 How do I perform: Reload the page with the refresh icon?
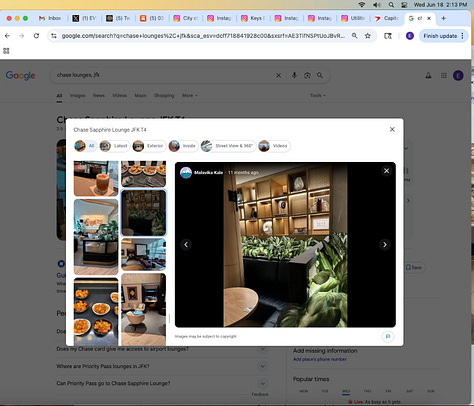[x=36, y=36]
